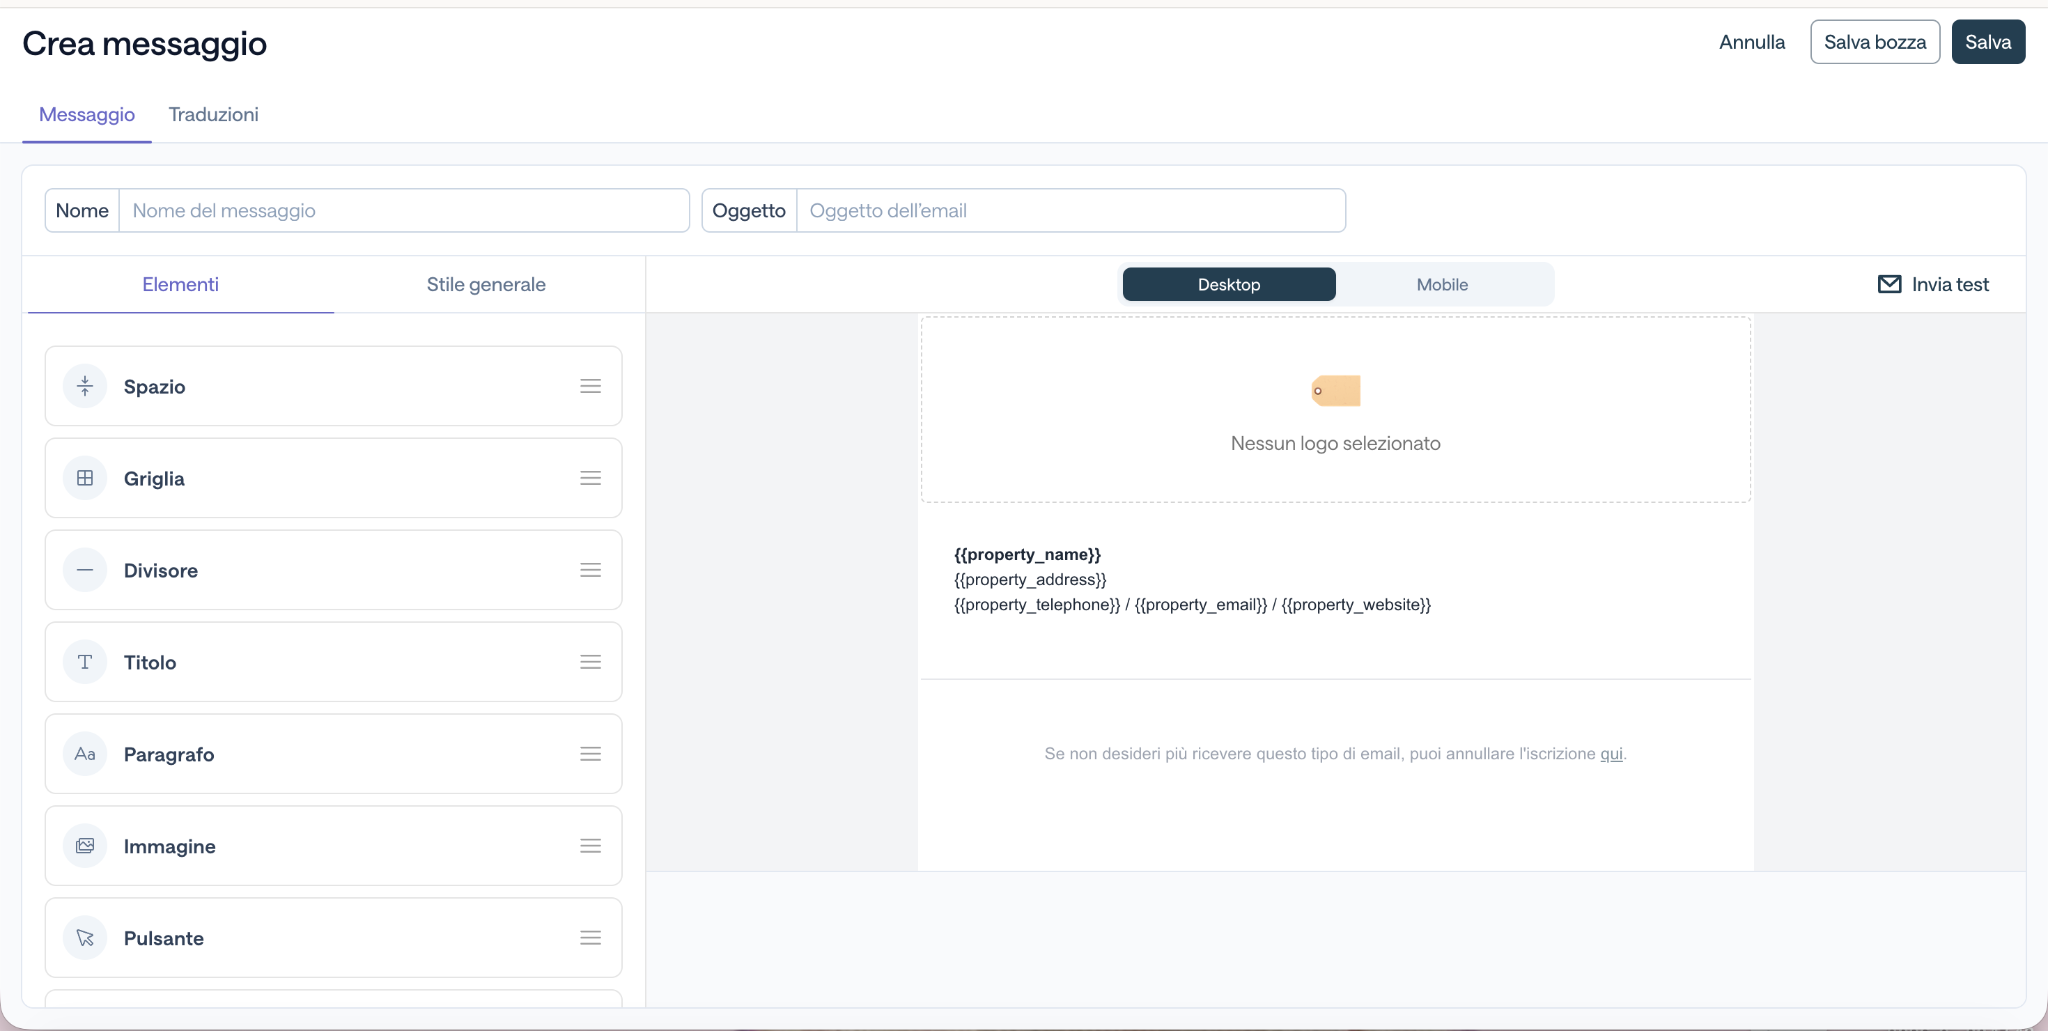Click the Divisore dash icon

(x=85, y=570)
